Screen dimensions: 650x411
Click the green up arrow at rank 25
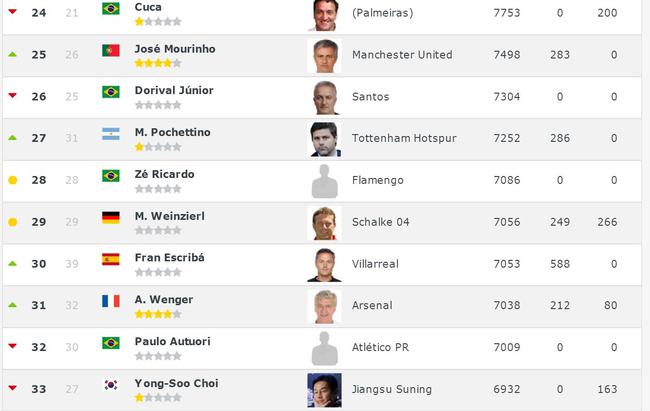tap(12, 54)
